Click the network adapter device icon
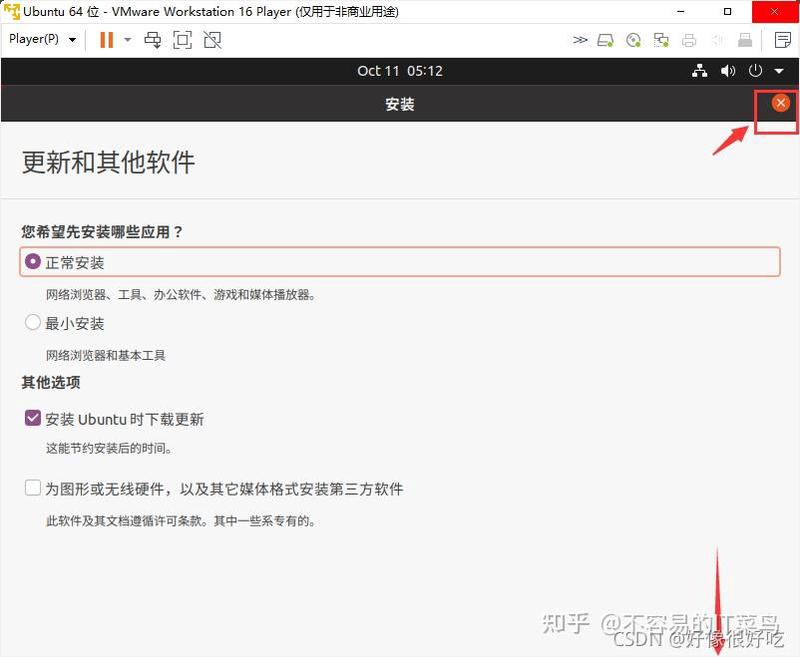The height and width of the screenshot is (657, 800). 661,40
